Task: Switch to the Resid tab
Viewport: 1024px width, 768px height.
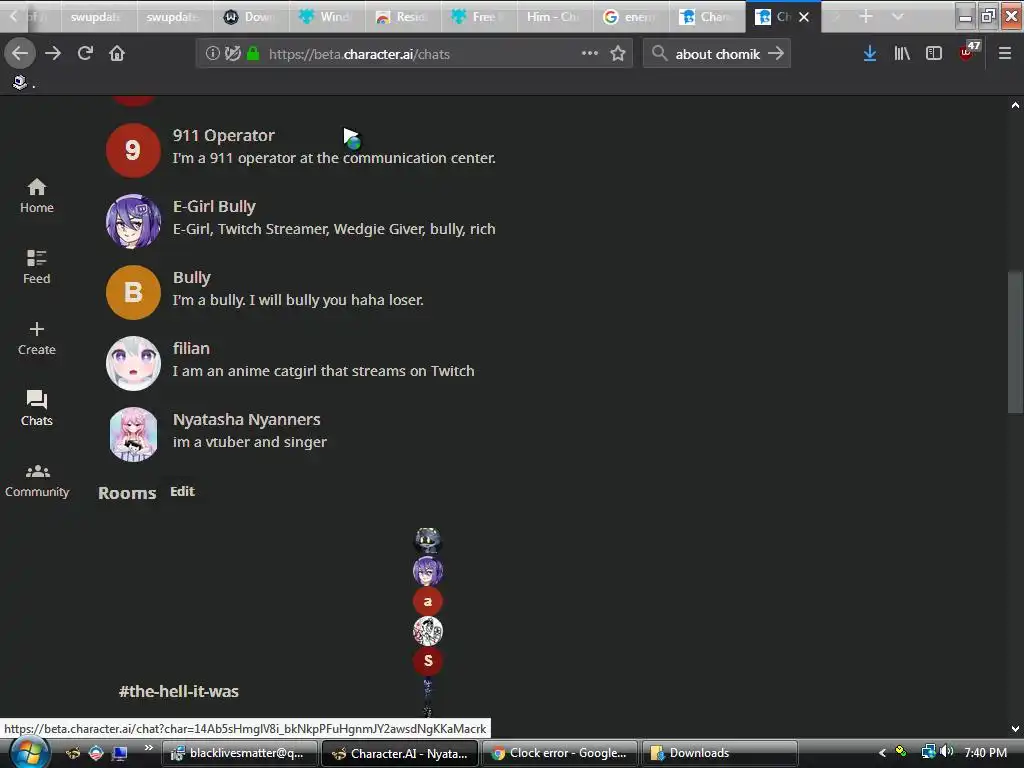Action: click(403, 16)
